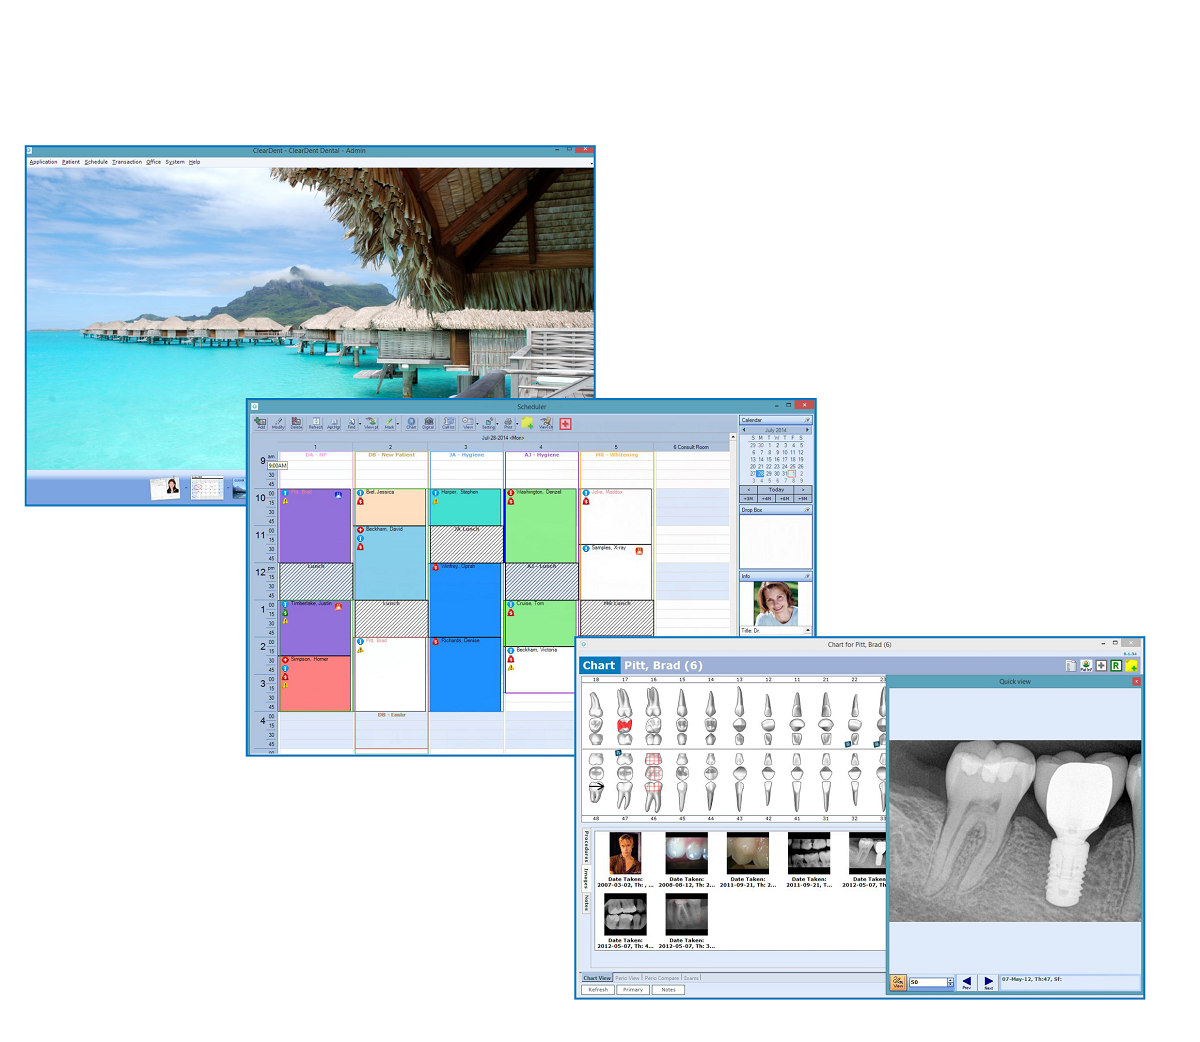Viewport: 1200px width, 1042px height.
Task: Open the Print dropdown arrow in Scheduler
Action: click(517, 424)
